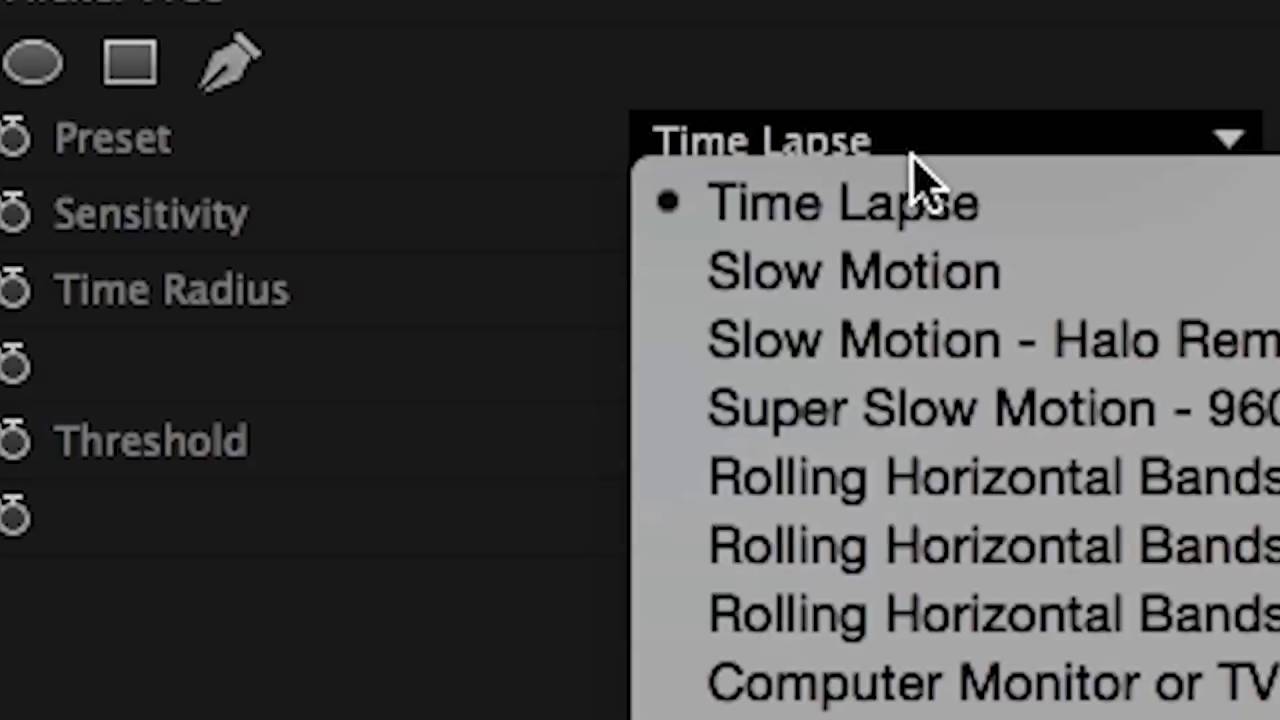1280x720 pixels.
Task: Choose the Slow Motion preset
Action: [853, 272]
